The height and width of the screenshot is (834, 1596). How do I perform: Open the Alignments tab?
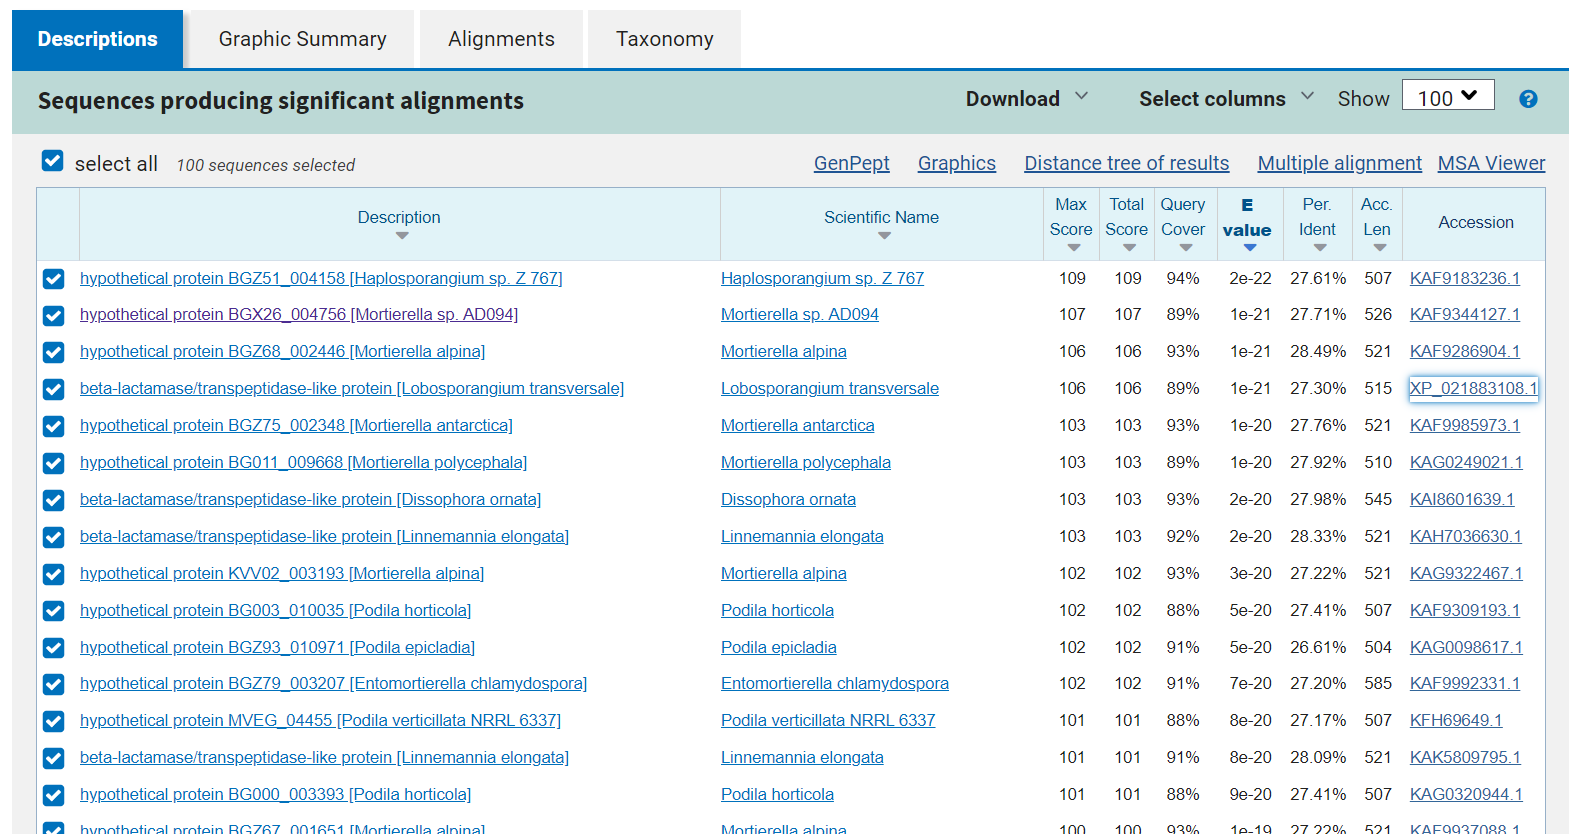pos(501,39)
